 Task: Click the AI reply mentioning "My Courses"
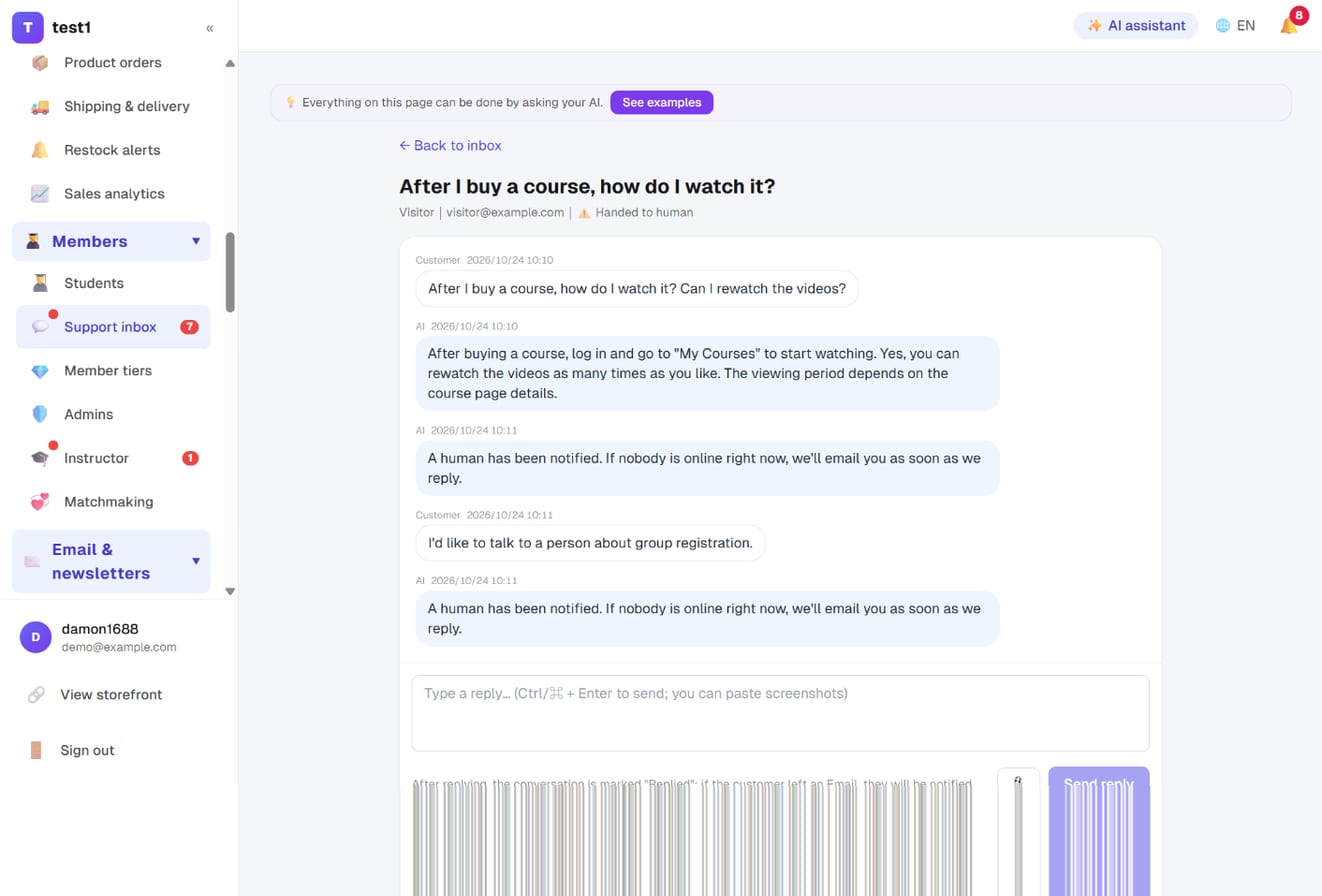708,373
